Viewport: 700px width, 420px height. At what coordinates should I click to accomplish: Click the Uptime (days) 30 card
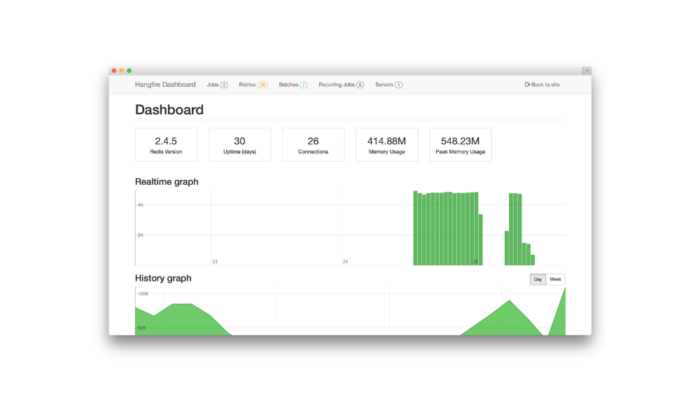tap(239, 145)
